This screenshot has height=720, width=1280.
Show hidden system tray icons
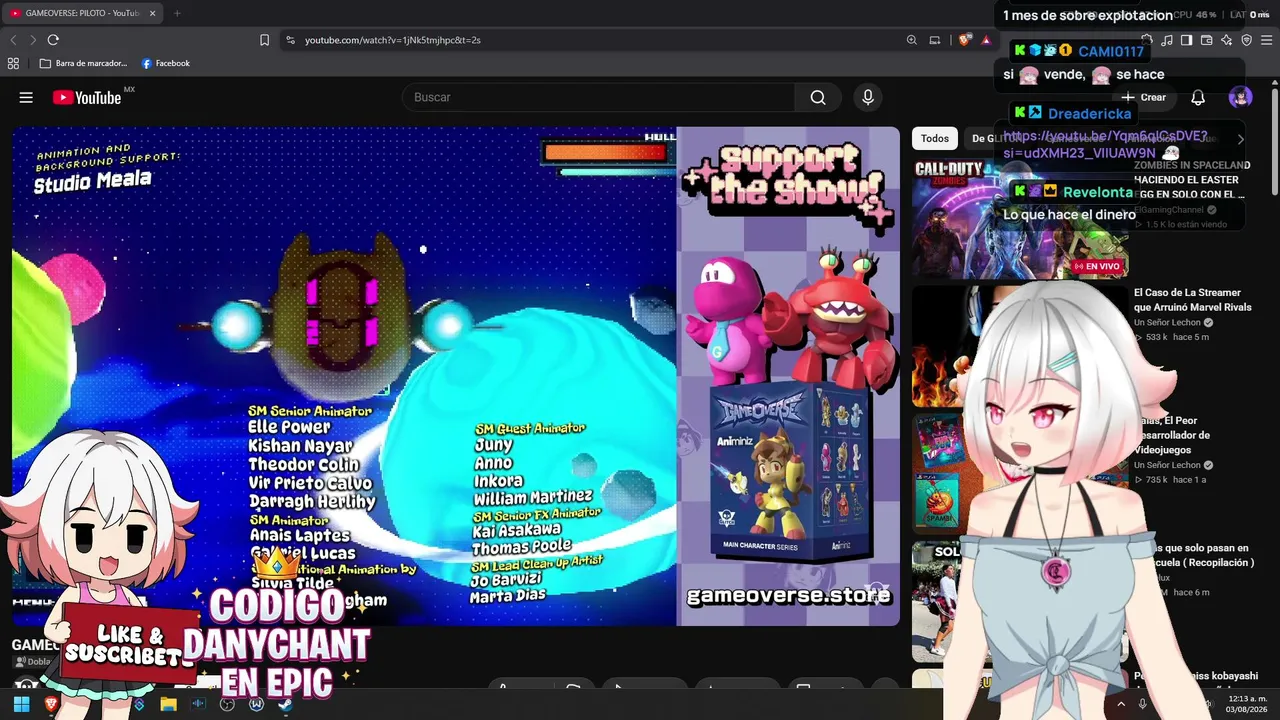pos(1121,704)
